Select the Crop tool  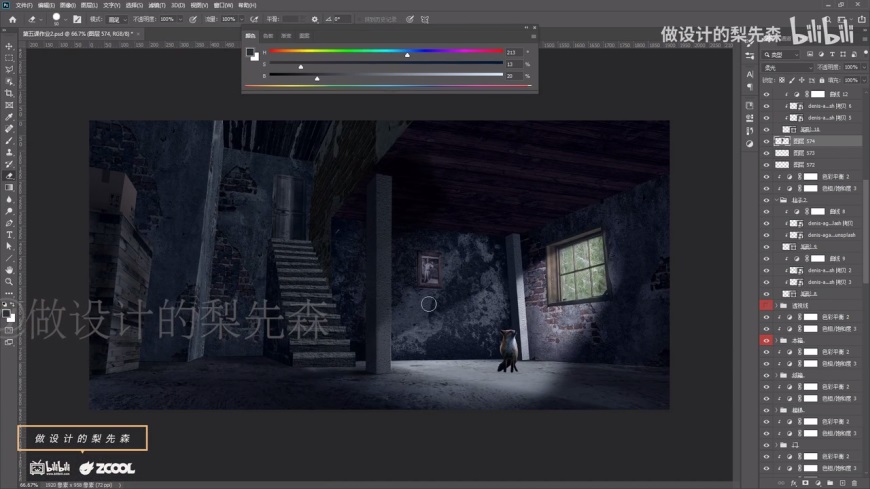[9, 93]
